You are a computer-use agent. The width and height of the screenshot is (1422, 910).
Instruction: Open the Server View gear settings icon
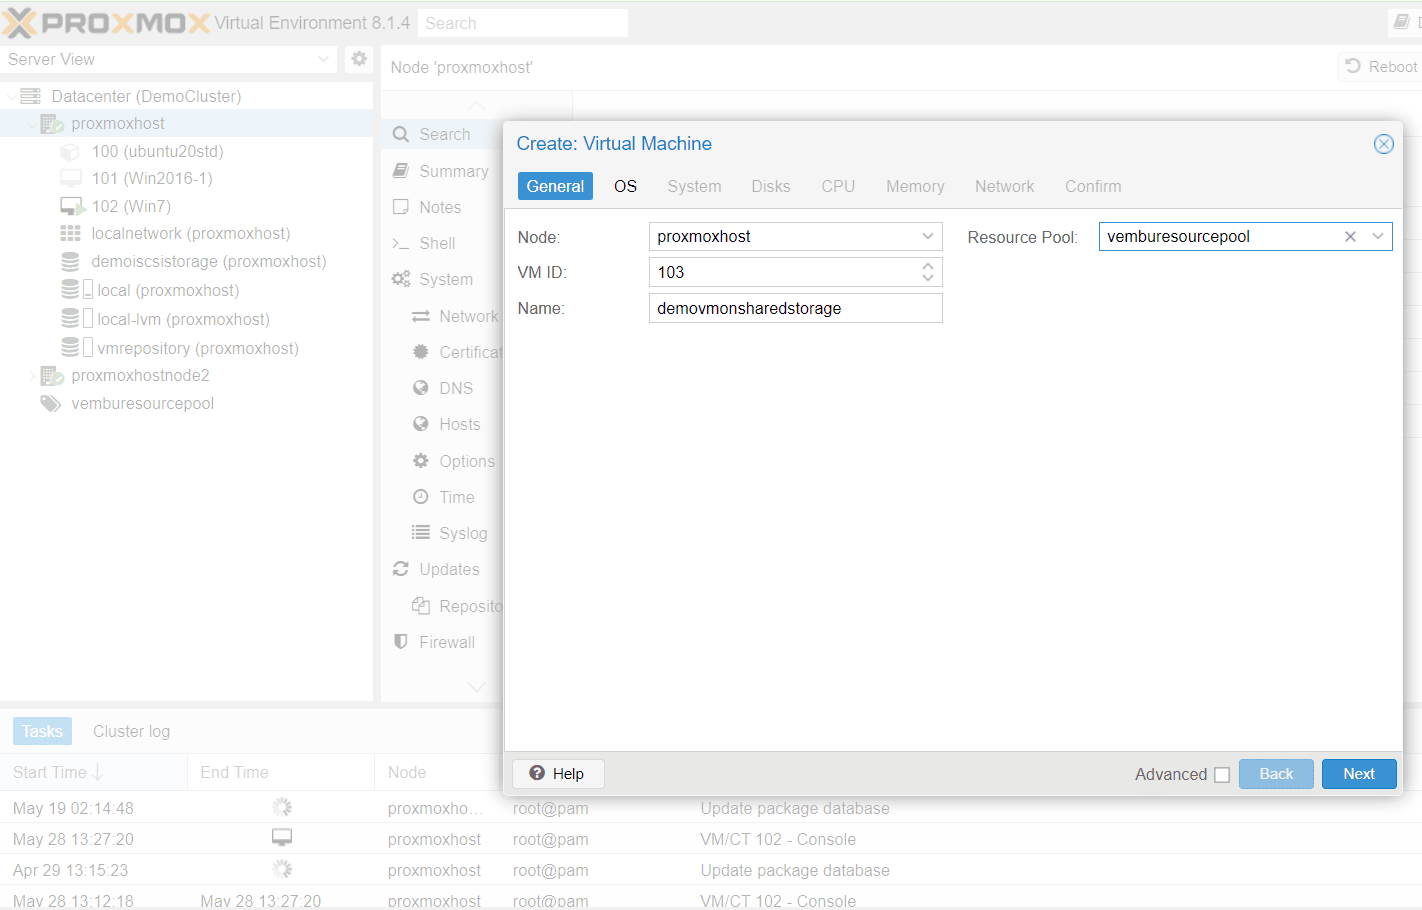click(359, 59)
